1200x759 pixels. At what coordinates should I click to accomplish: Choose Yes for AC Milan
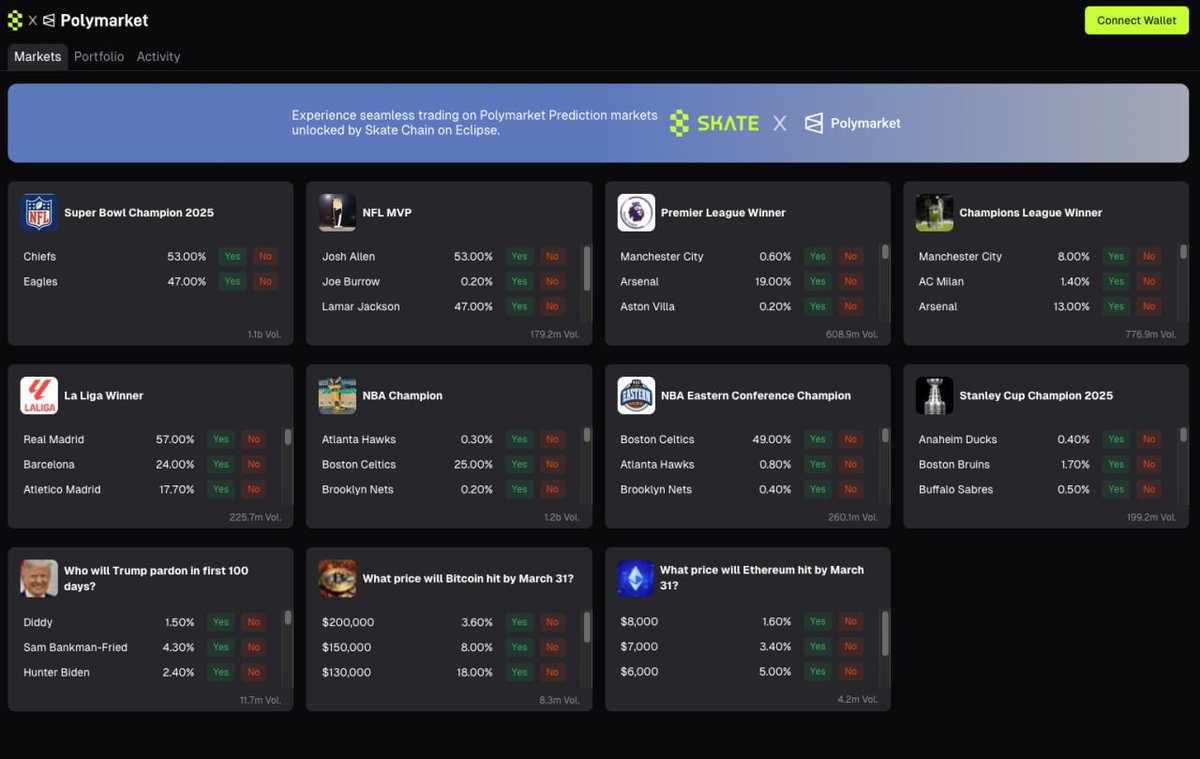click(x=1116, y=281)
